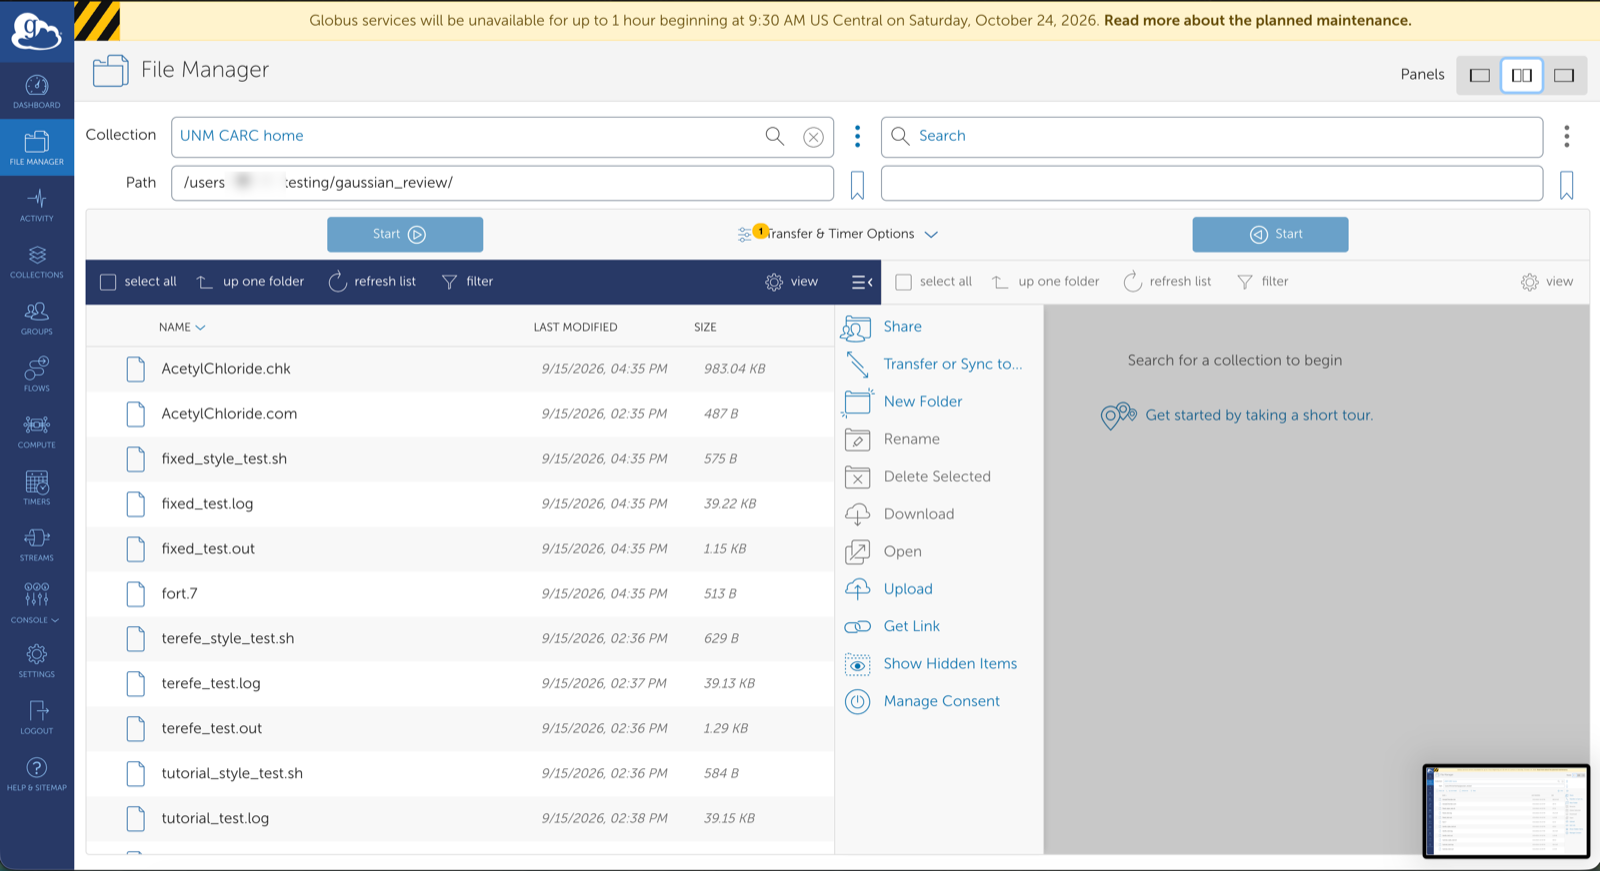This screenshot has width=1600, height=871.
Task: Open left panel filter
Action: (467, 282)
